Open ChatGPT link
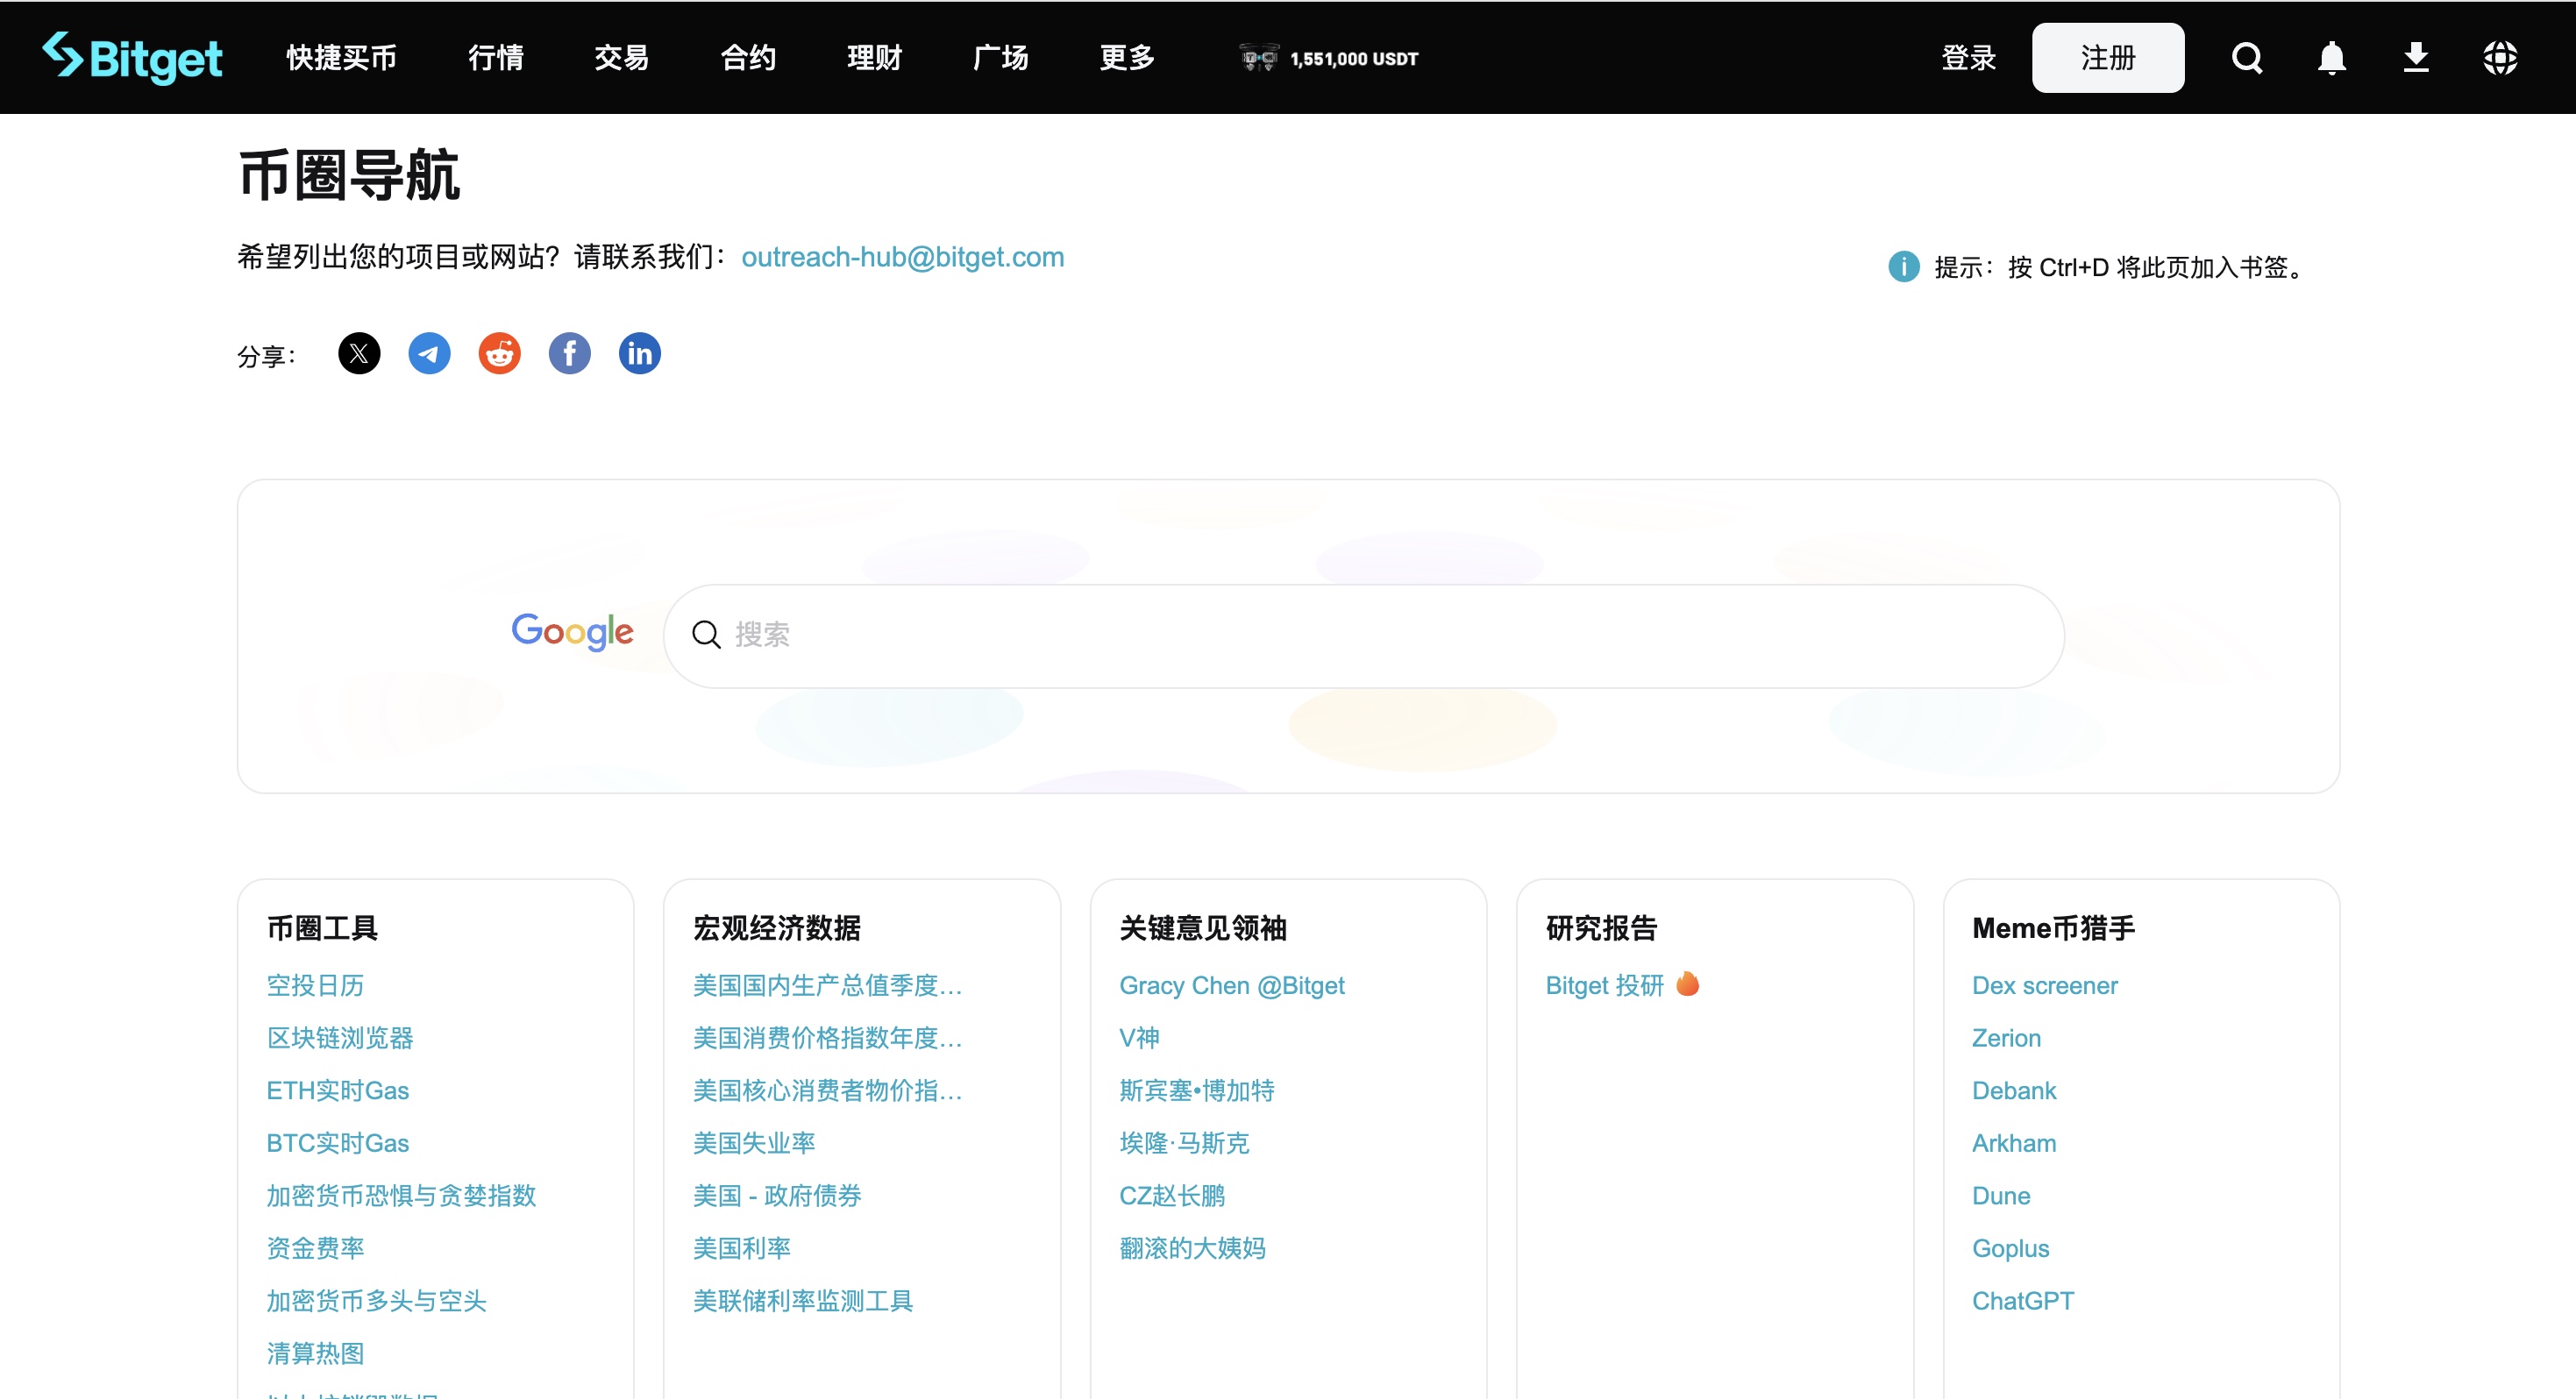2576x1399 pixels. tap(2023, 1301)
